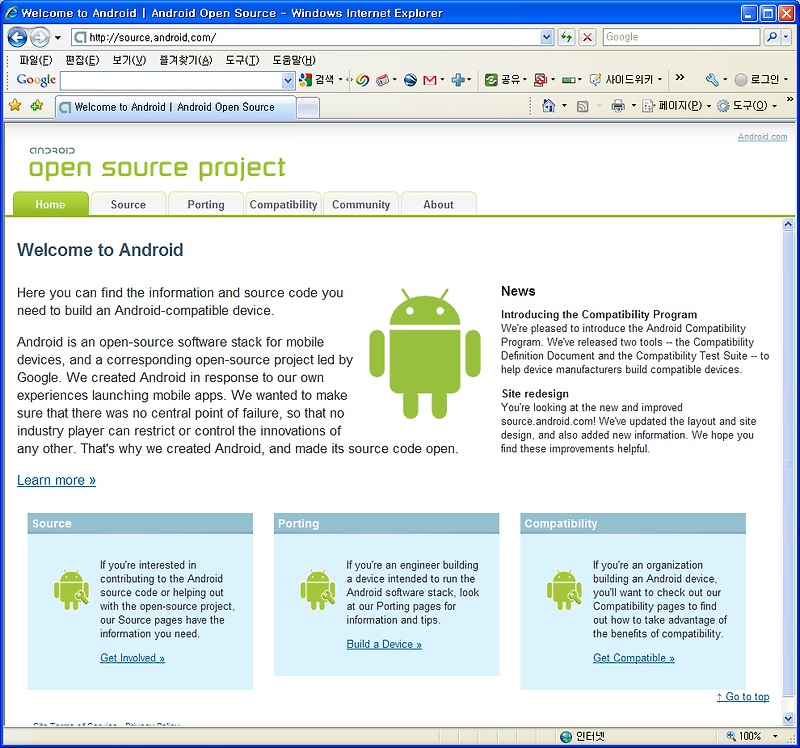Print the page using the printer icon
The height and width of the screenshot is (748, 800).
[618, 105]
